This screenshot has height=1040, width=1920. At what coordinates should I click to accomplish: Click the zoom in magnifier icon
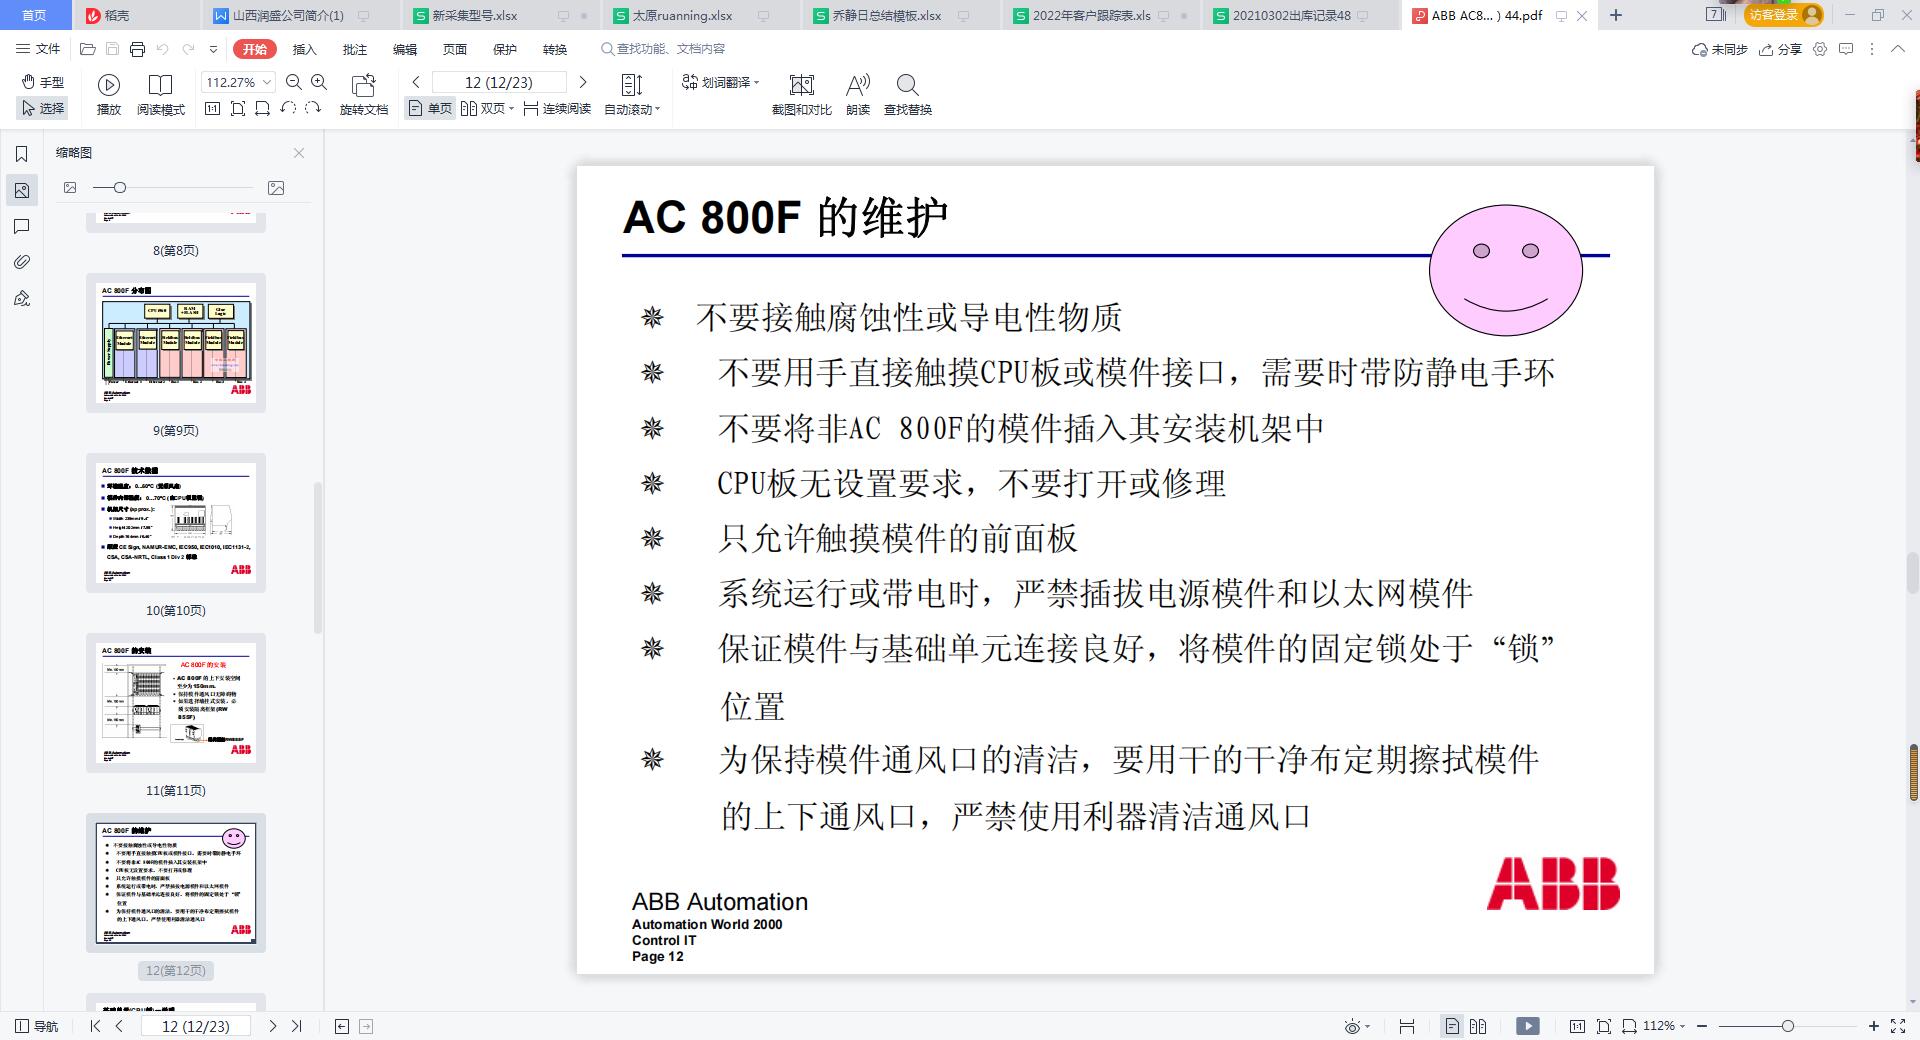(x=319, y=82)
